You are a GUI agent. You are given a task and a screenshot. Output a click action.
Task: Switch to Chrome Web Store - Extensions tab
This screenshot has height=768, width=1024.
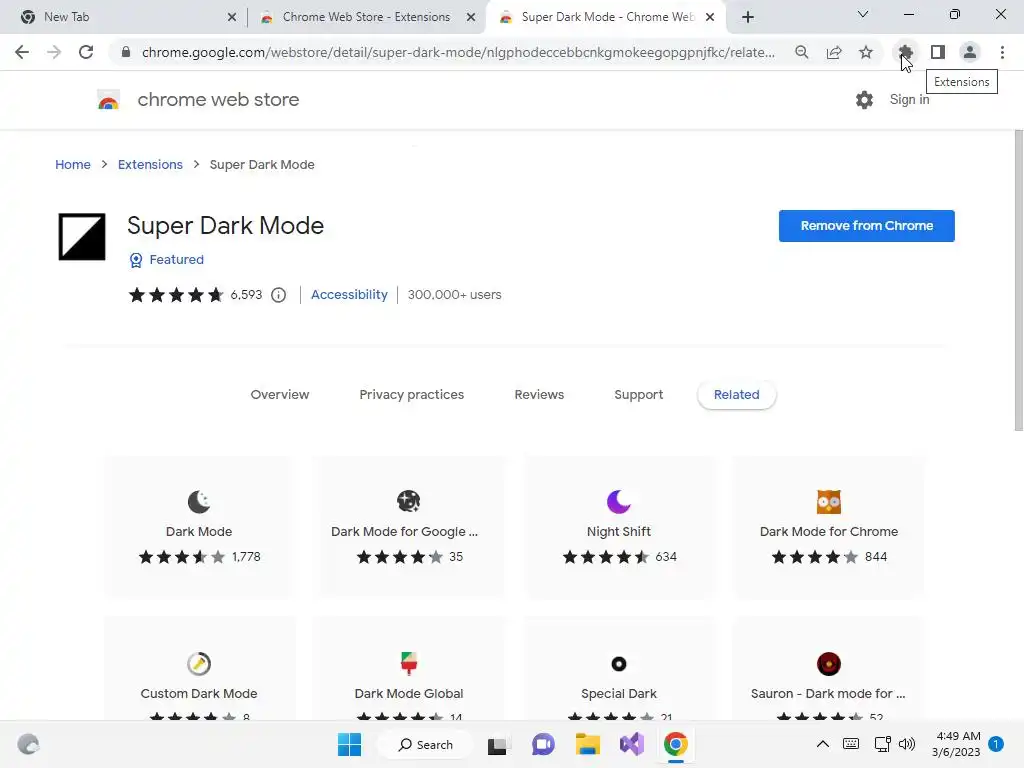pyautogui.click(x=366, y=17)
